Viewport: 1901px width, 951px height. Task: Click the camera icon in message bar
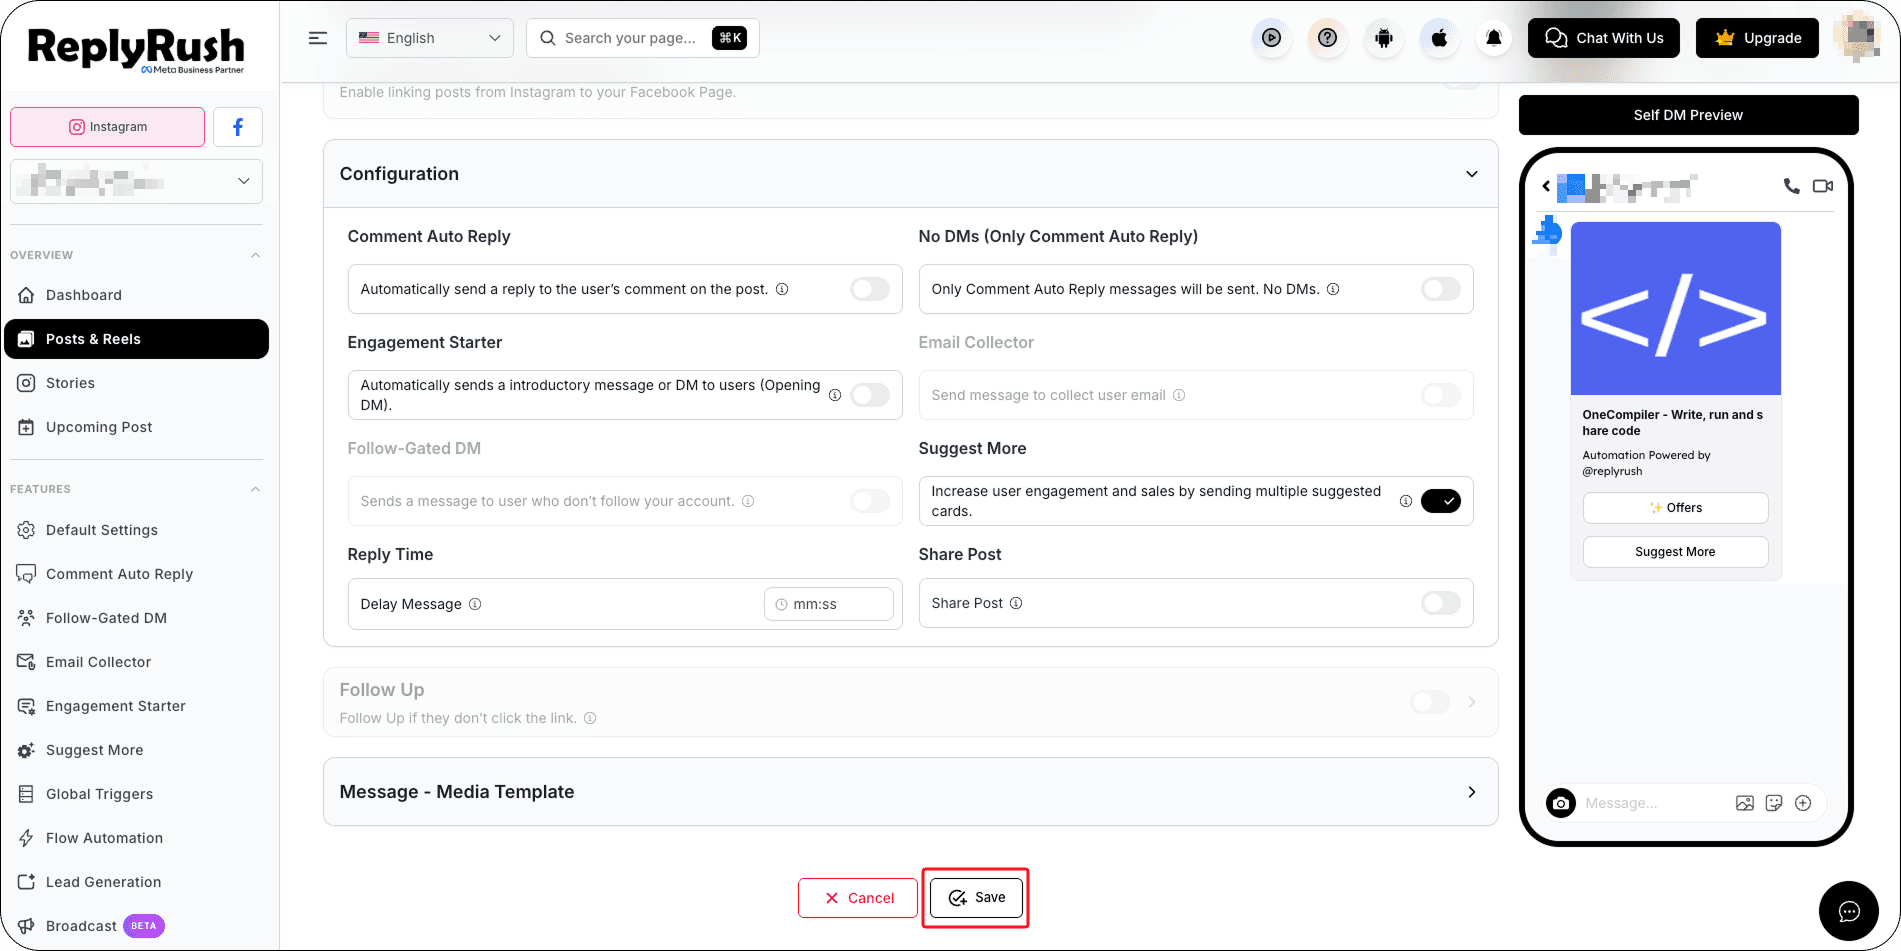coord(1561,803)
